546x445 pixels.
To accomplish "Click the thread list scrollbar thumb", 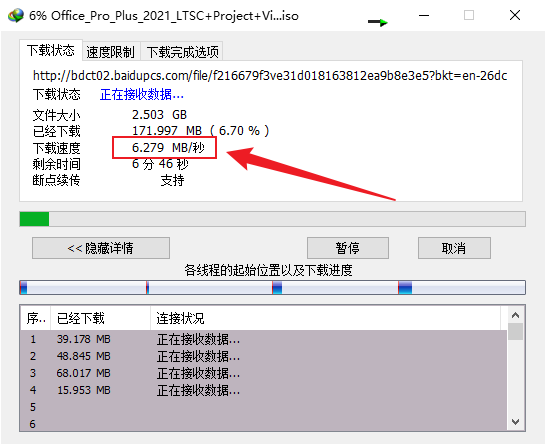I will [515, 331].
